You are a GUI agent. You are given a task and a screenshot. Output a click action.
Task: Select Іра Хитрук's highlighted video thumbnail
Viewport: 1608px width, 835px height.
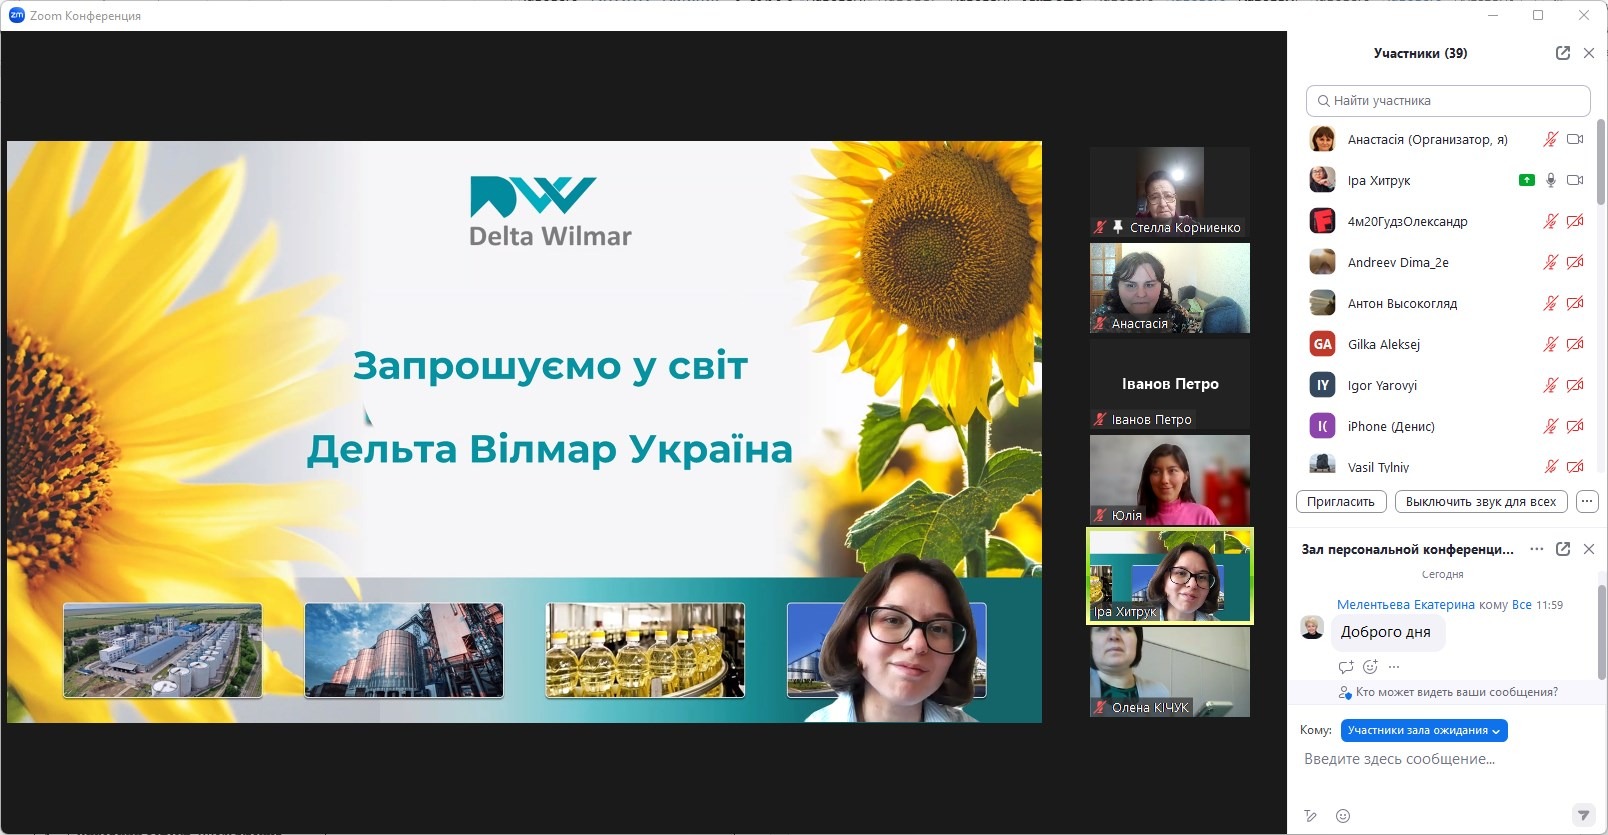point(1170,576)
